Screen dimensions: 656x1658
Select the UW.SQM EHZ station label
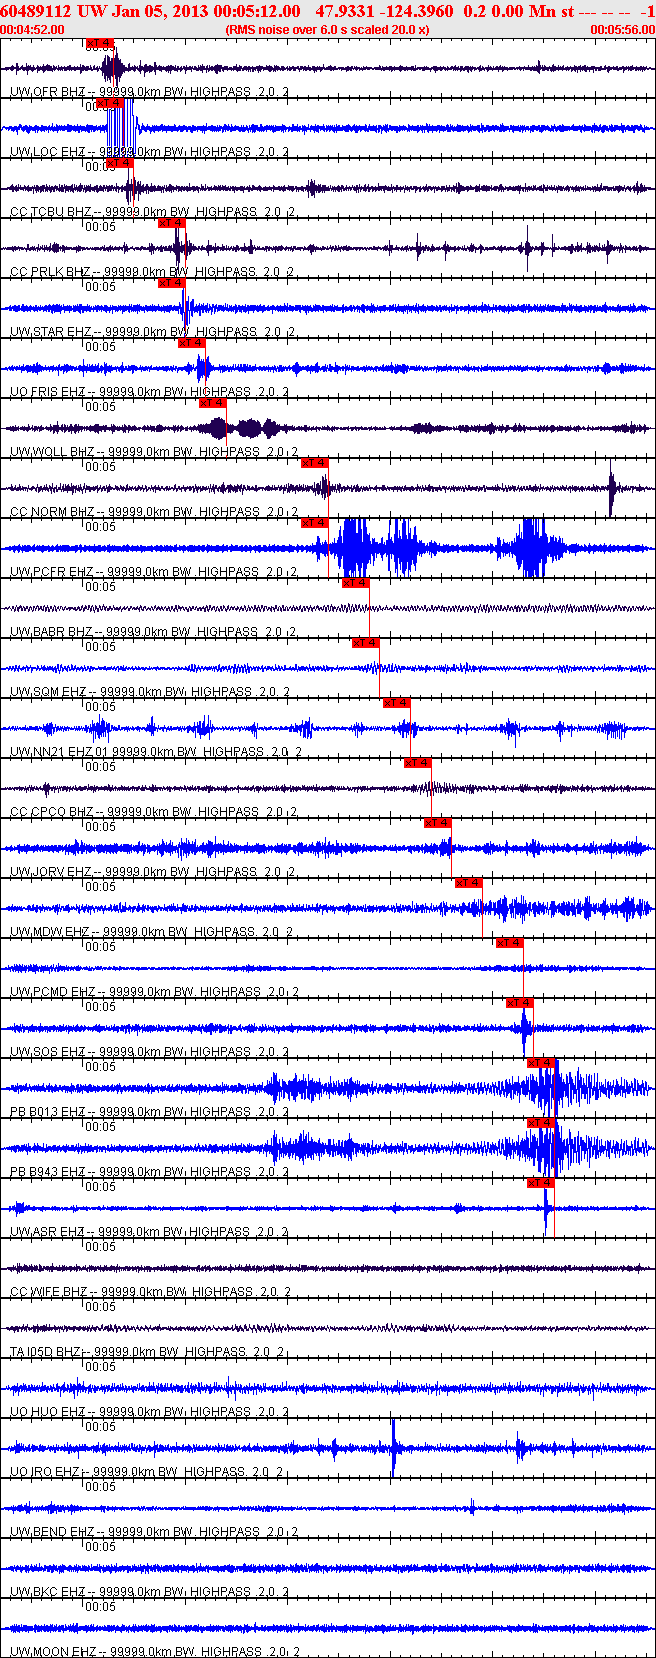(150, 692)
